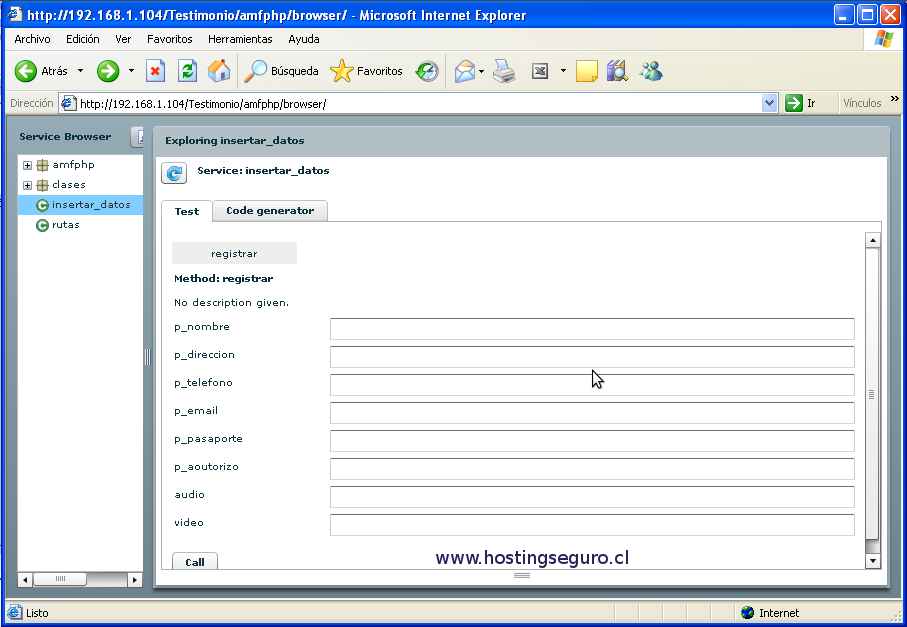Click the Windows flag logo

(x=883, y=39)
